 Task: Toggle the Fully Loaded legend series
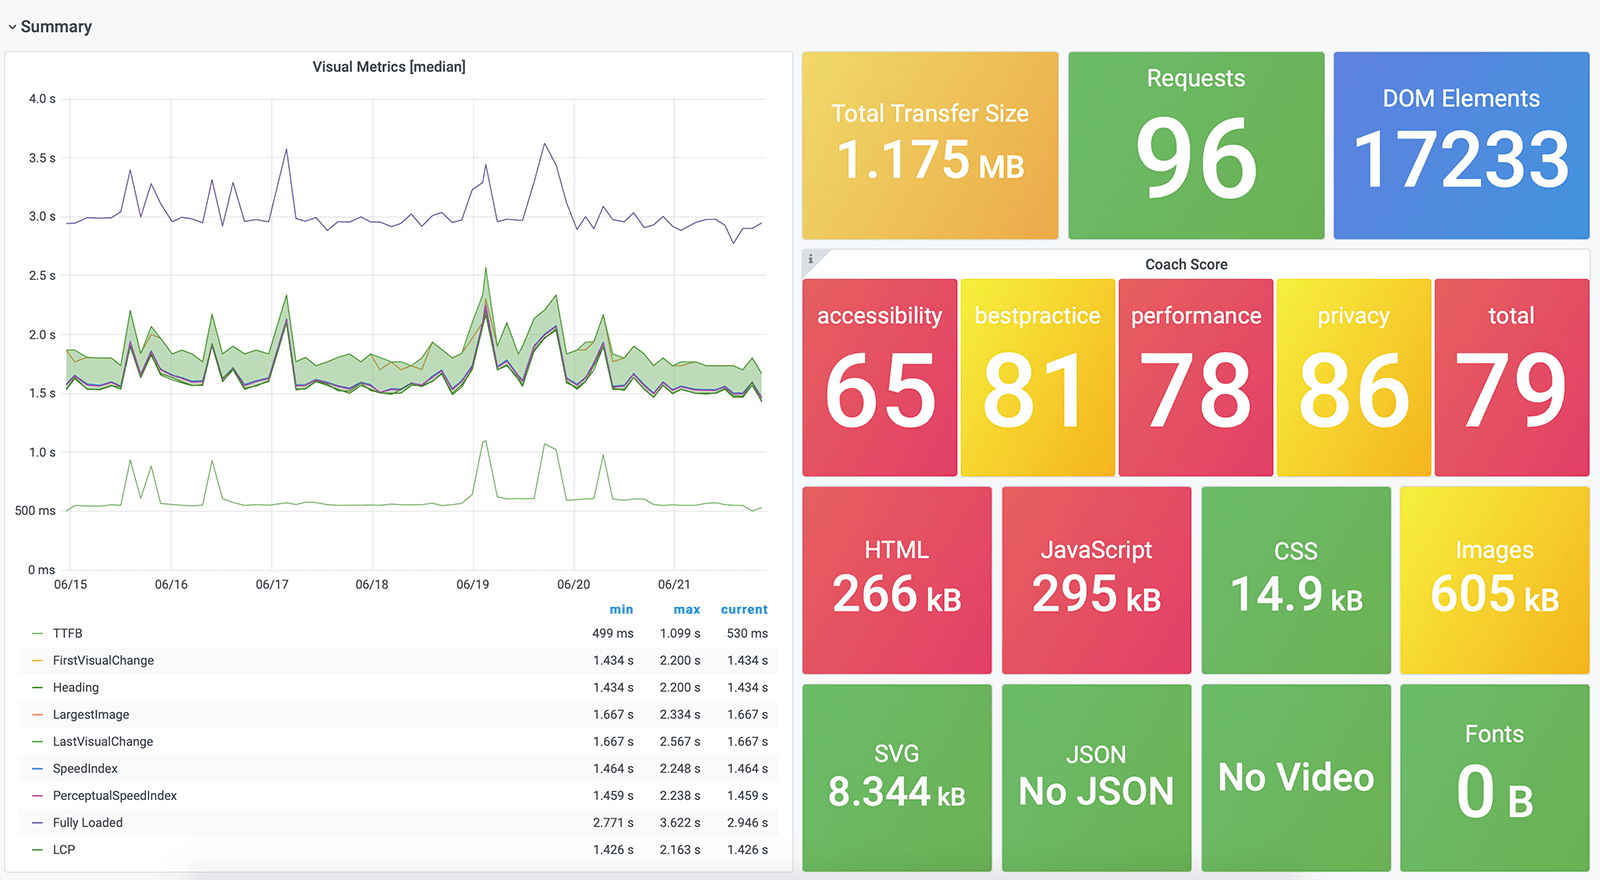[x=88, y=822]
